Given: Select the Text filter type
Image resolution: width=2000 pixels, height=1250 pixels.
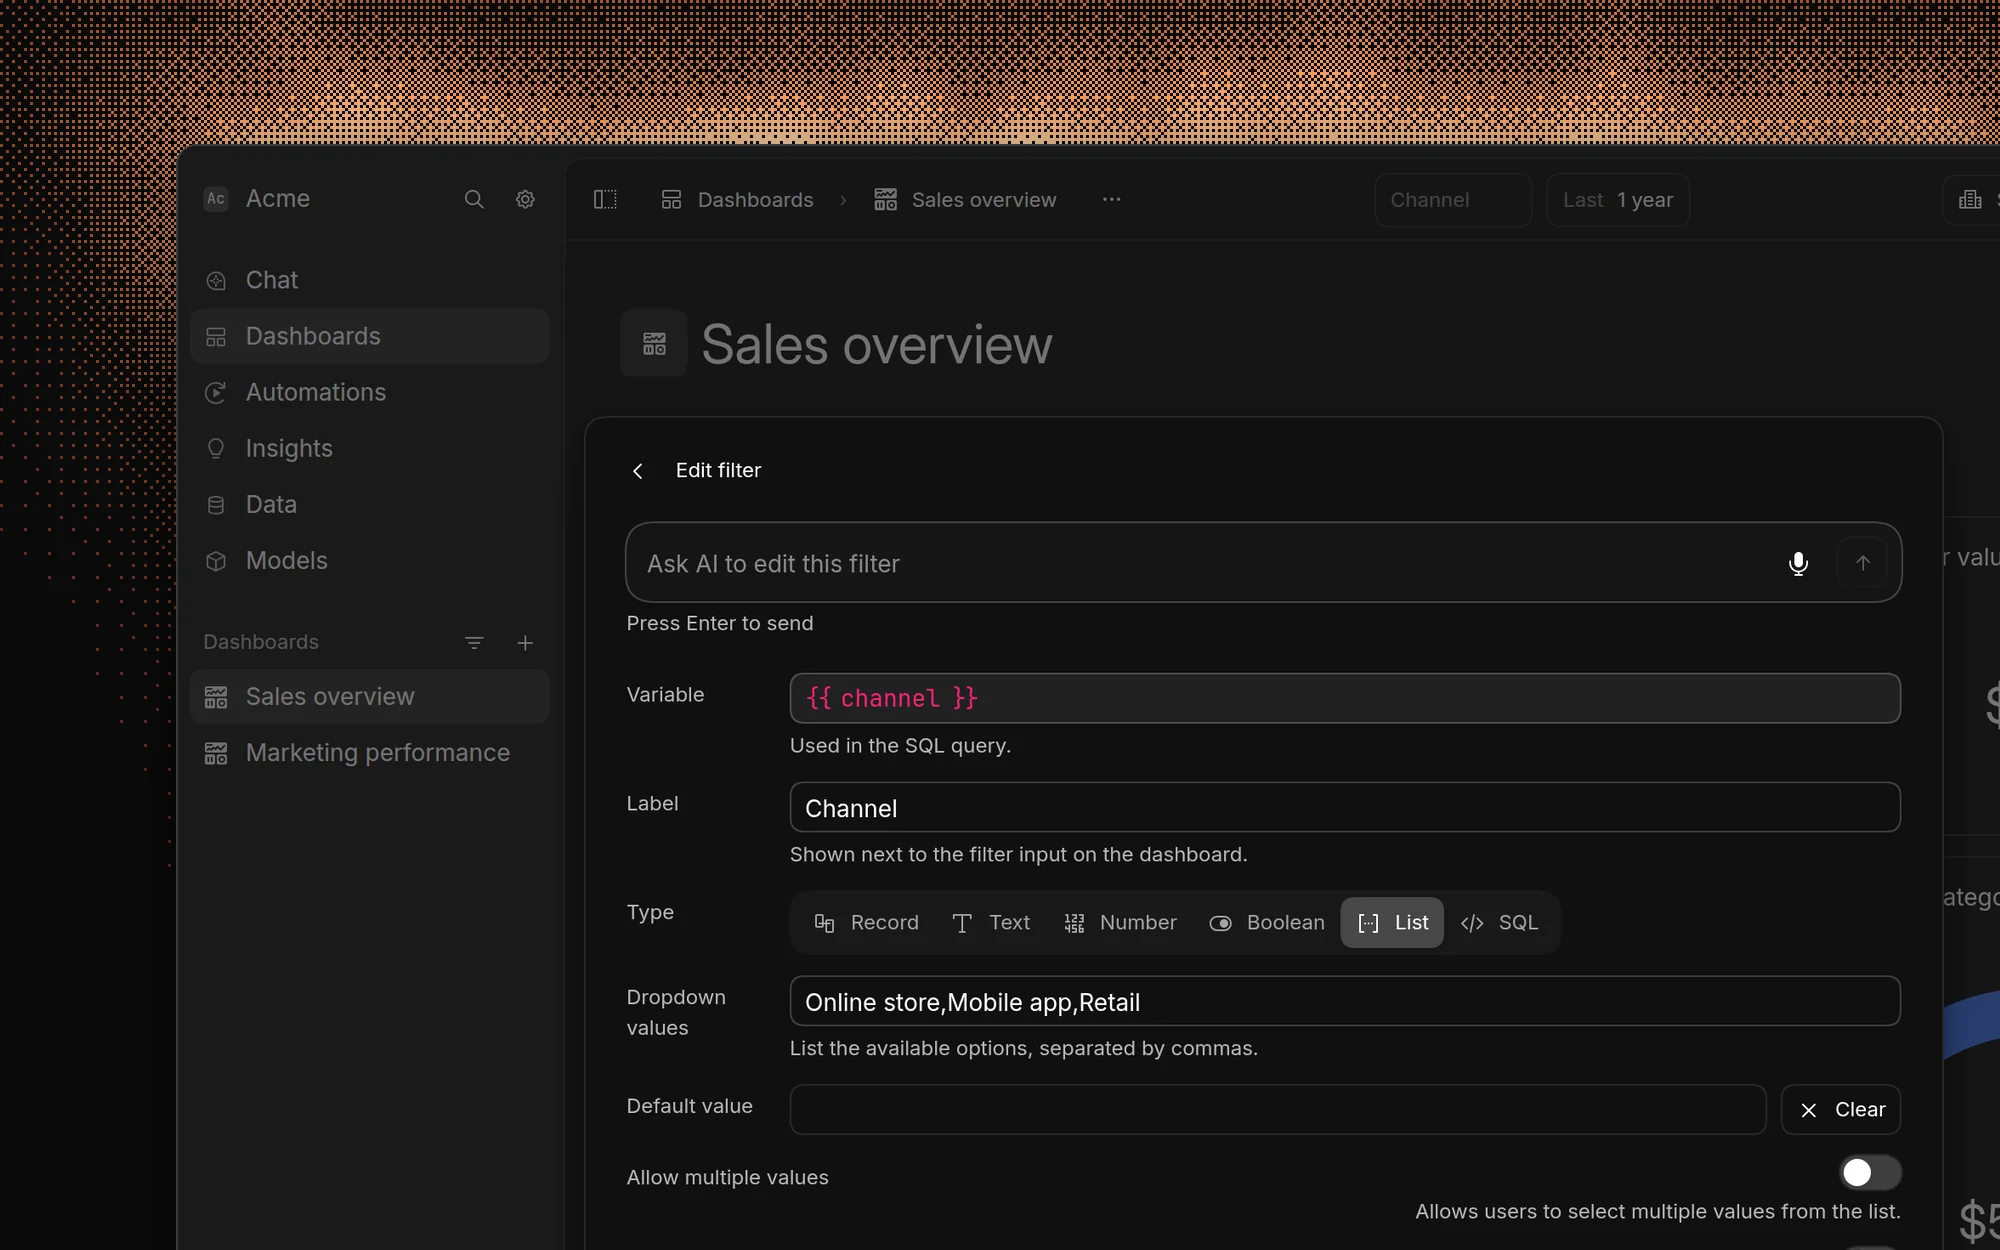Looking at the screenshot, I should (990, 923).
